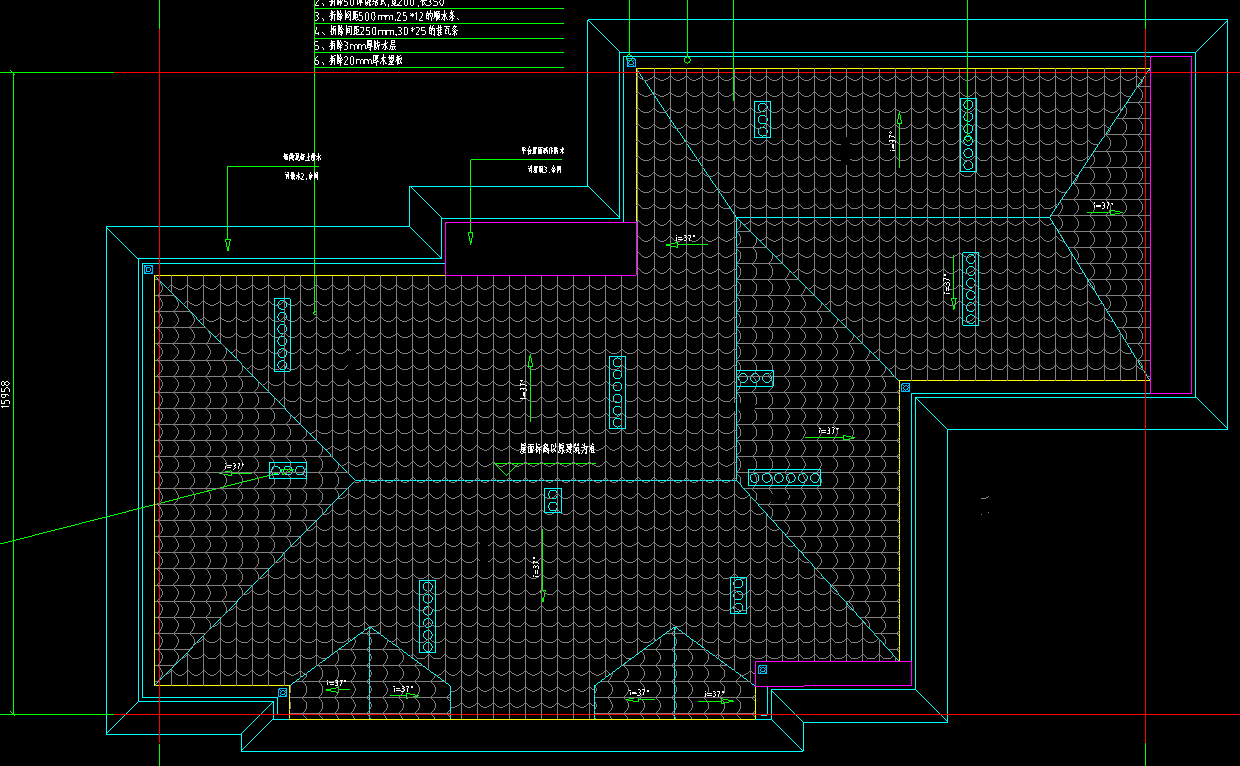The image size is (1240, 766).
Task: Click the arrowhead of the leftmost green leader line
Action: (228, 245)
